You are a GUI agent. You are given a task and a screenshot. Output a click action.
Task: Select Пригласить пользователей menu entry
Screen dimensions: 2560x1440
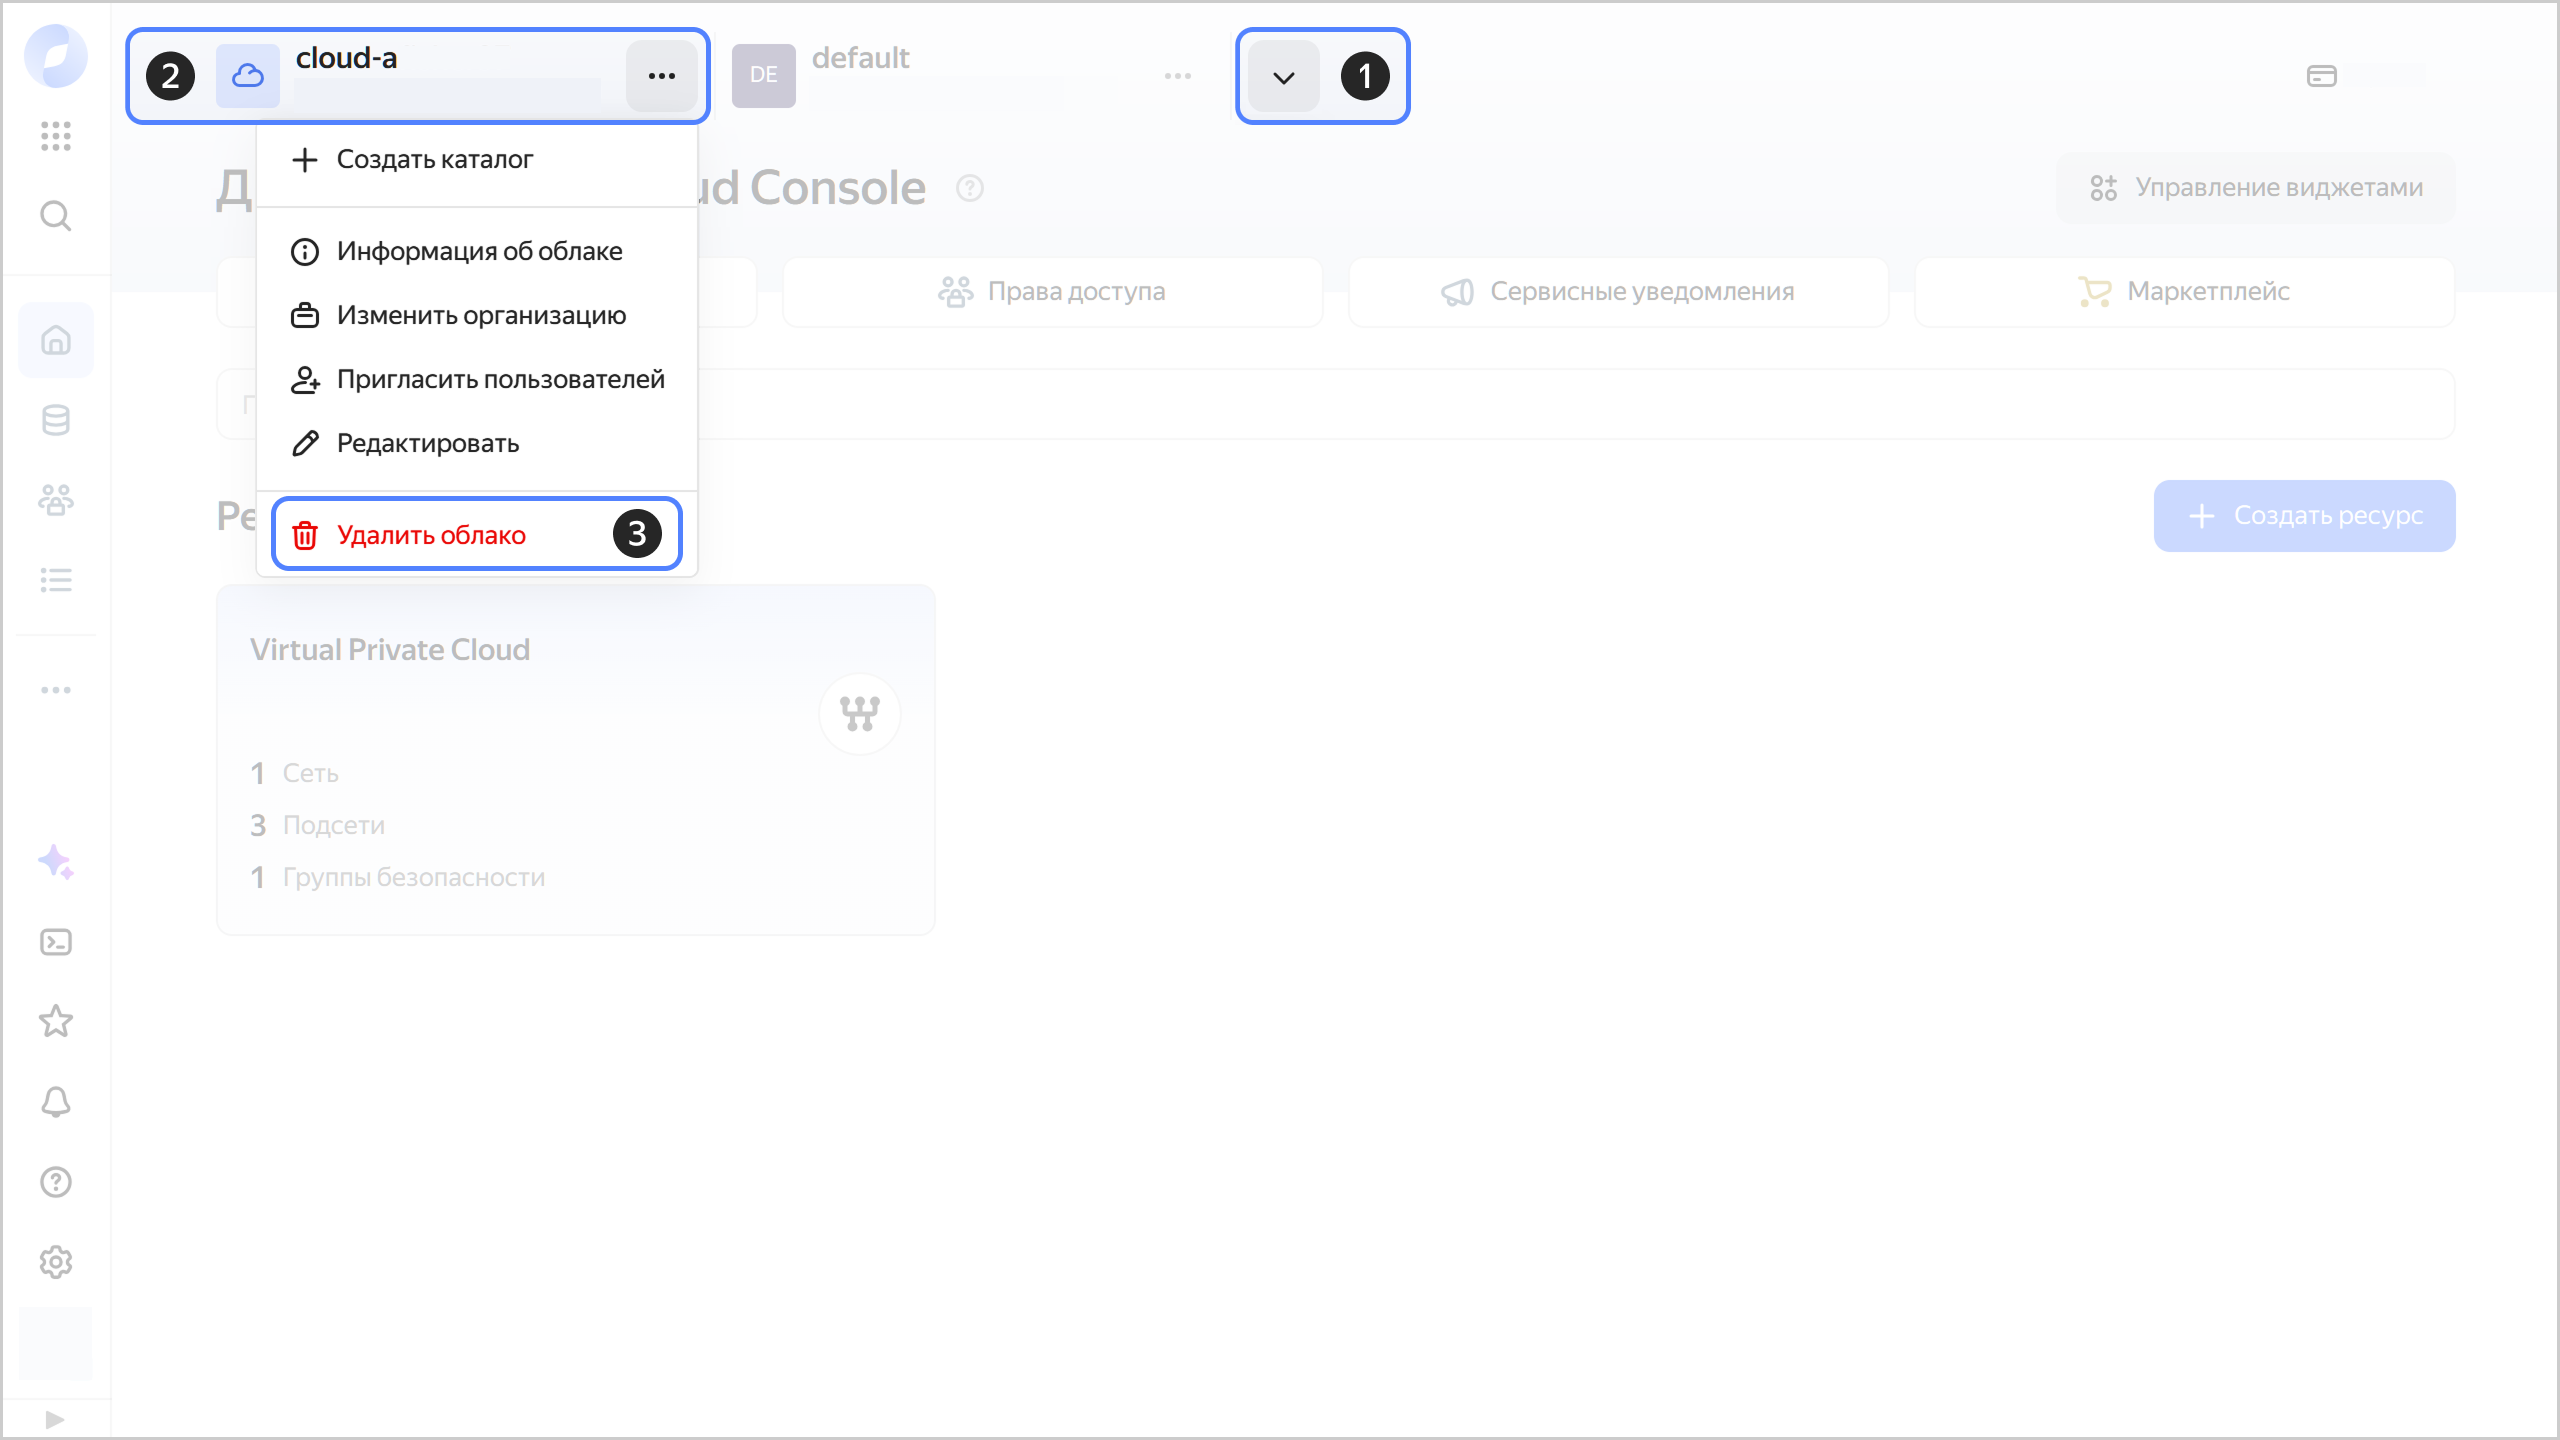500,379
